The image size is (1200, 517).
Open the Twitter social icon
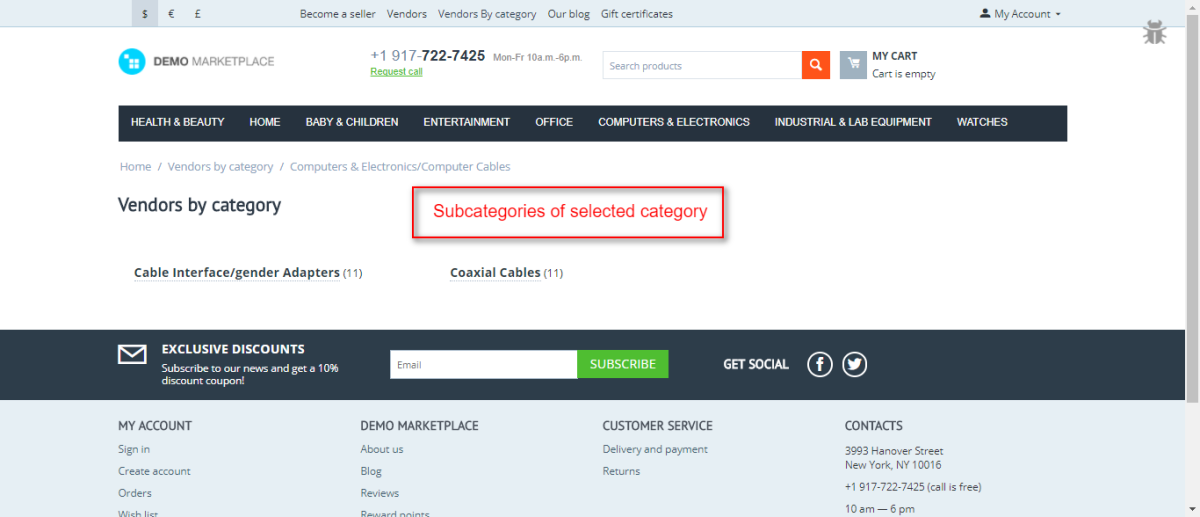[x=854, y=364]
